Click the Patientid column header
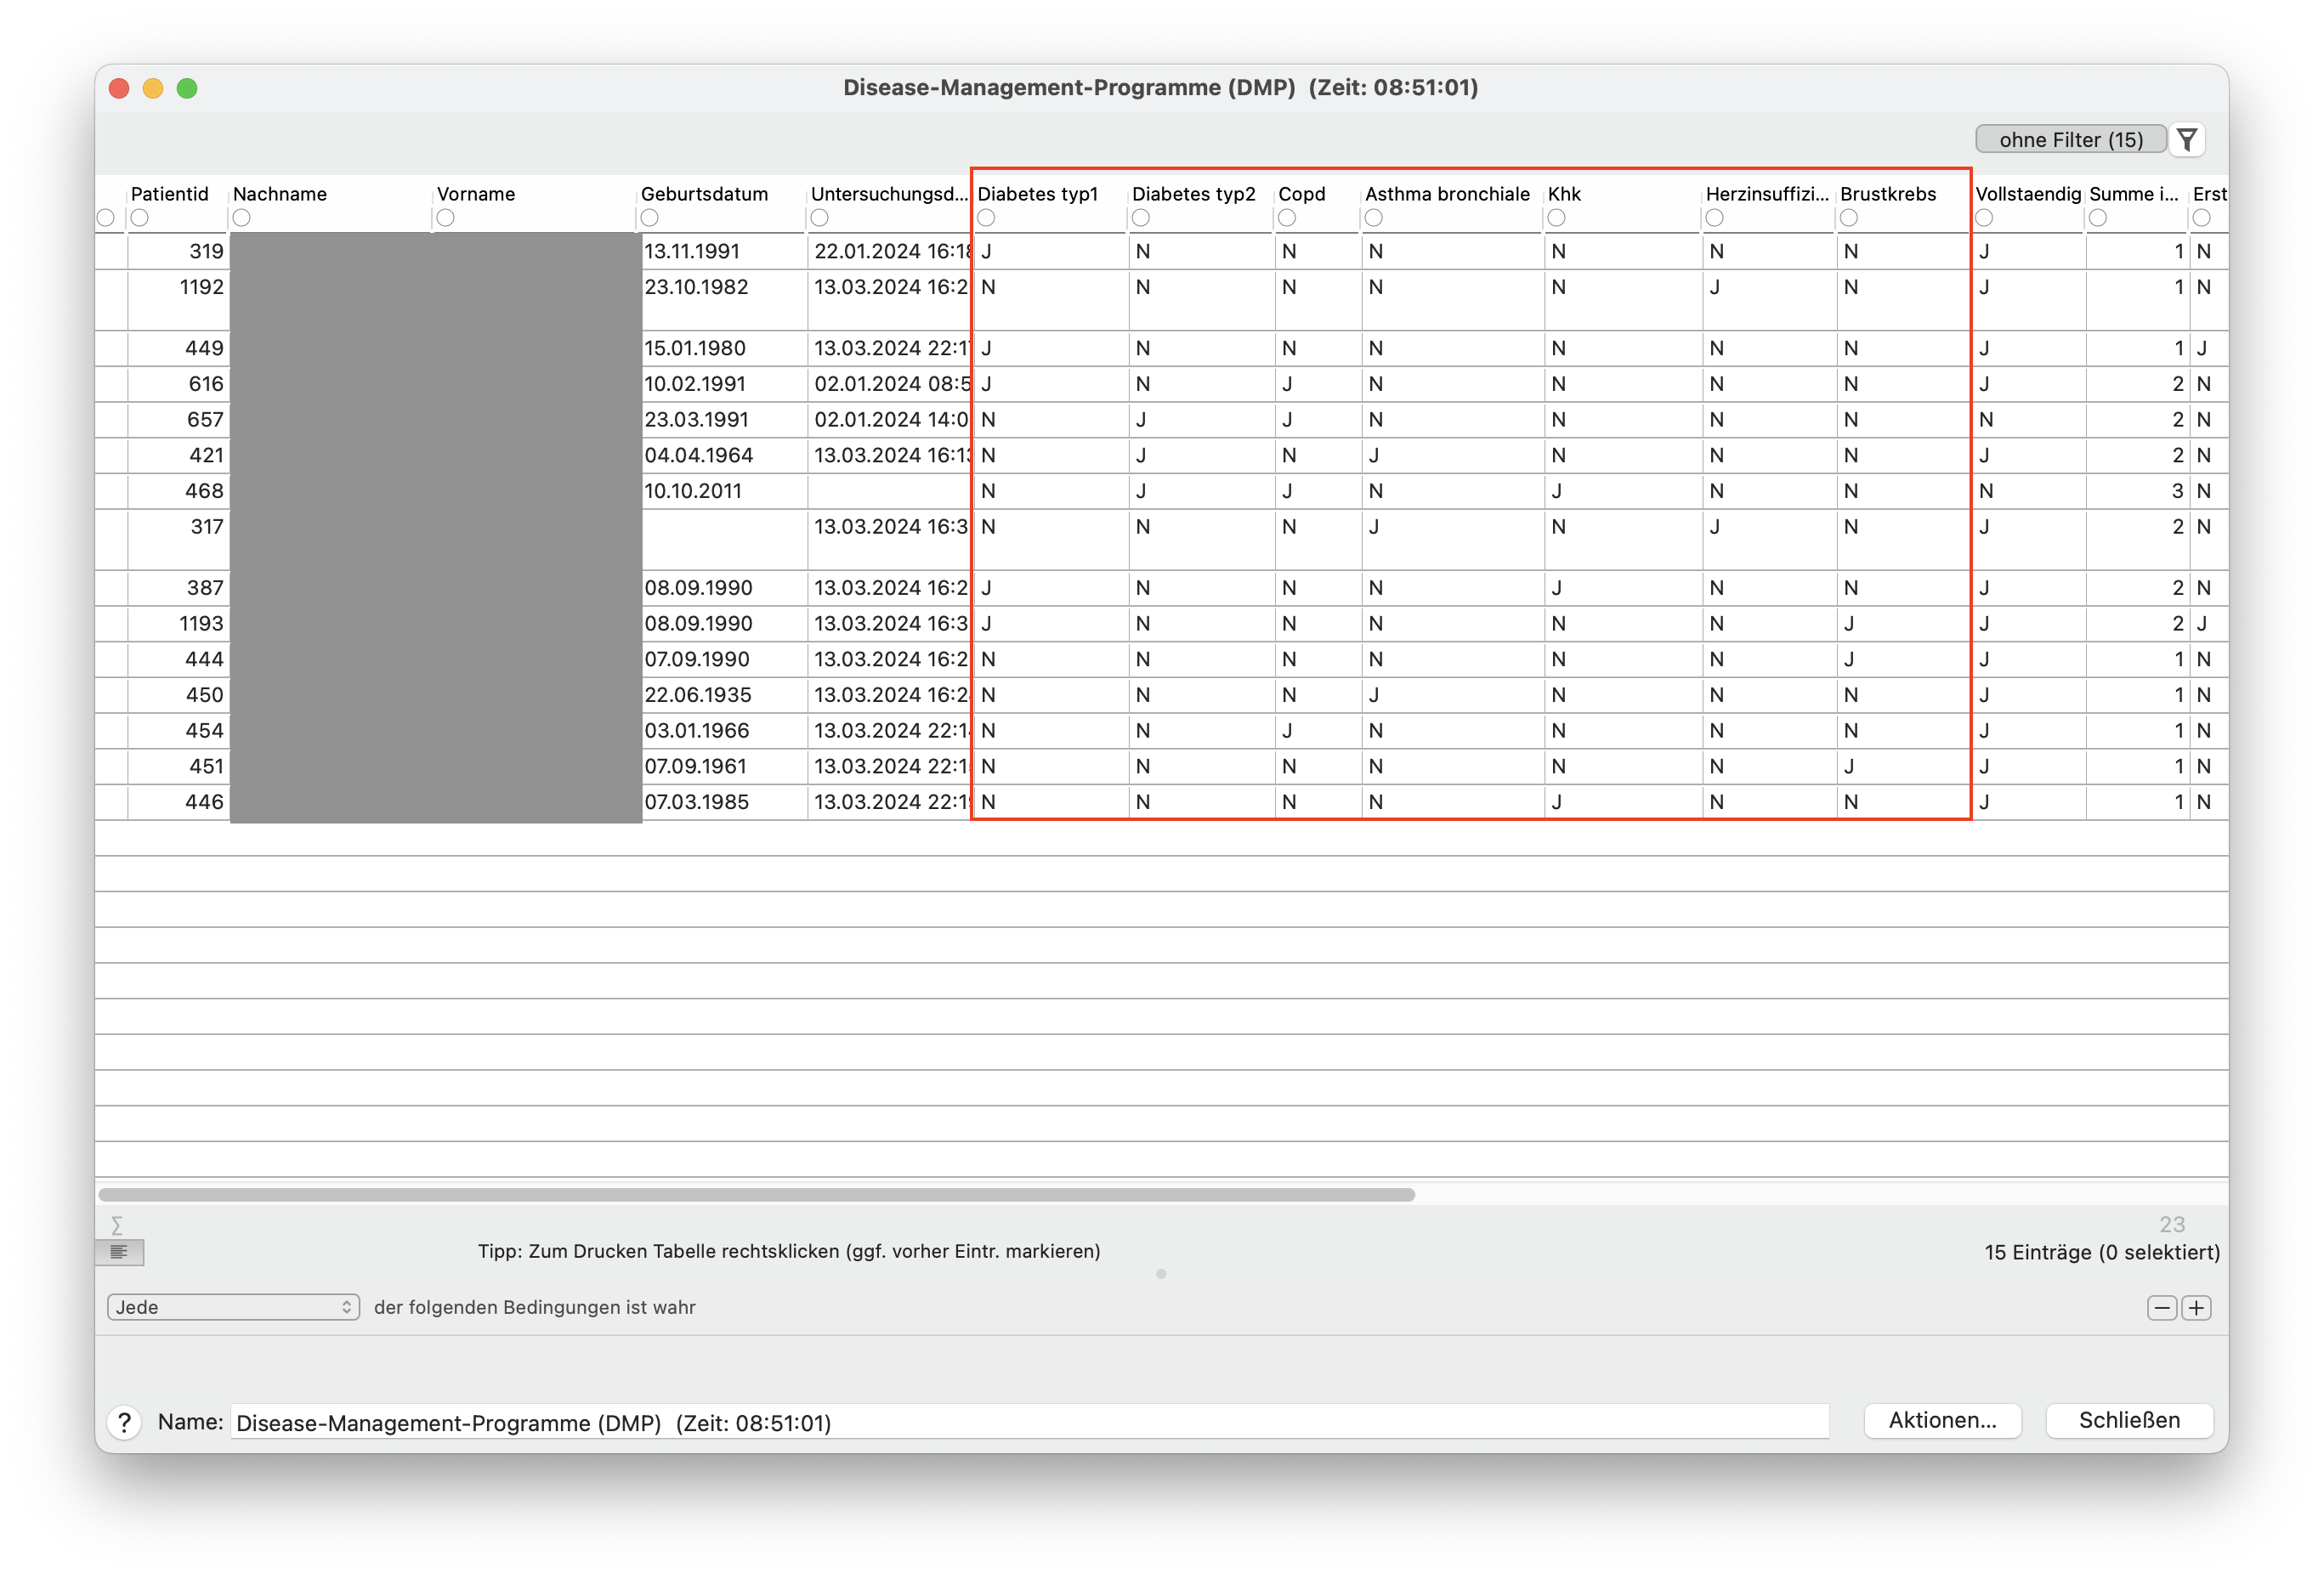The width and height of the screenshot is (2324, 1579). pyautogui.click(x=170, y=194)
